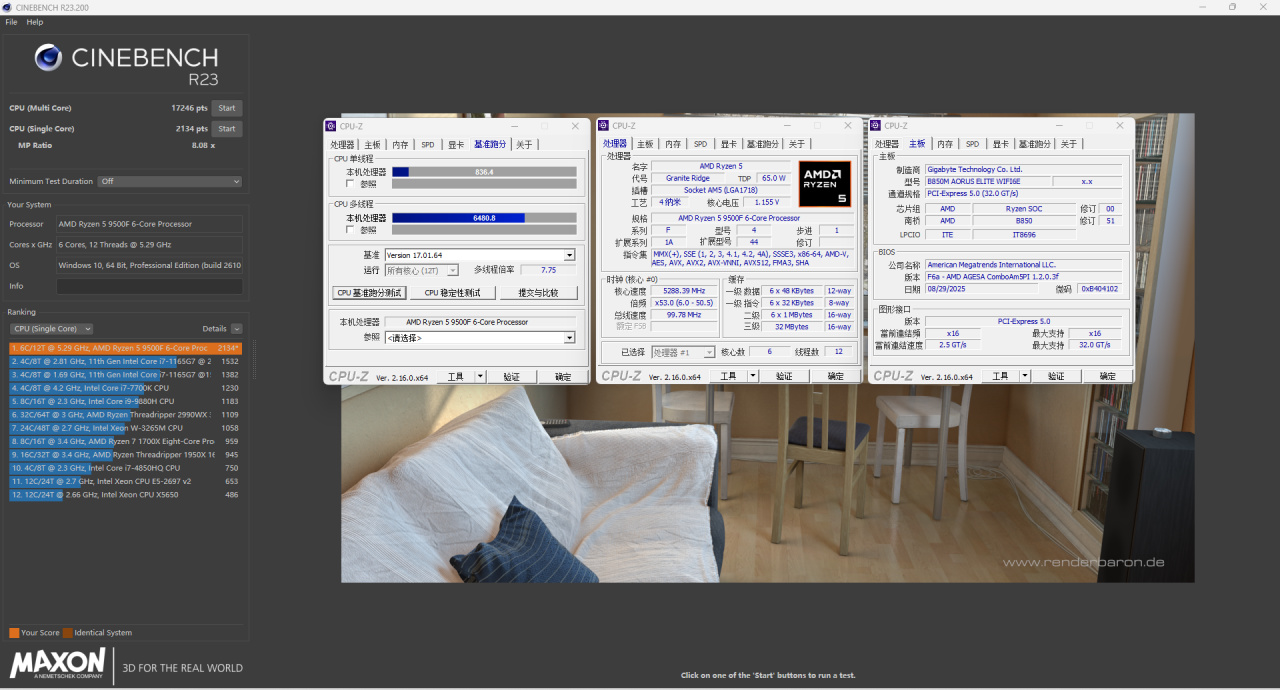Select ranking row Intel Xeon W-3265M CPU
The image size is (1280, 690).
click(125, 428)
